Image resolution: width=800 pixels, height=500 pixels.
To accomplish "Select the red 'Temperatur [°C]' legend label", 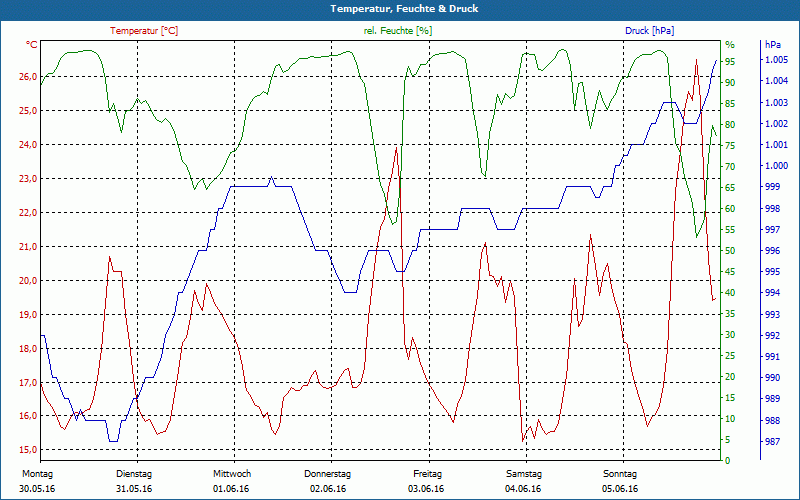I will click(x=144, y=31).
